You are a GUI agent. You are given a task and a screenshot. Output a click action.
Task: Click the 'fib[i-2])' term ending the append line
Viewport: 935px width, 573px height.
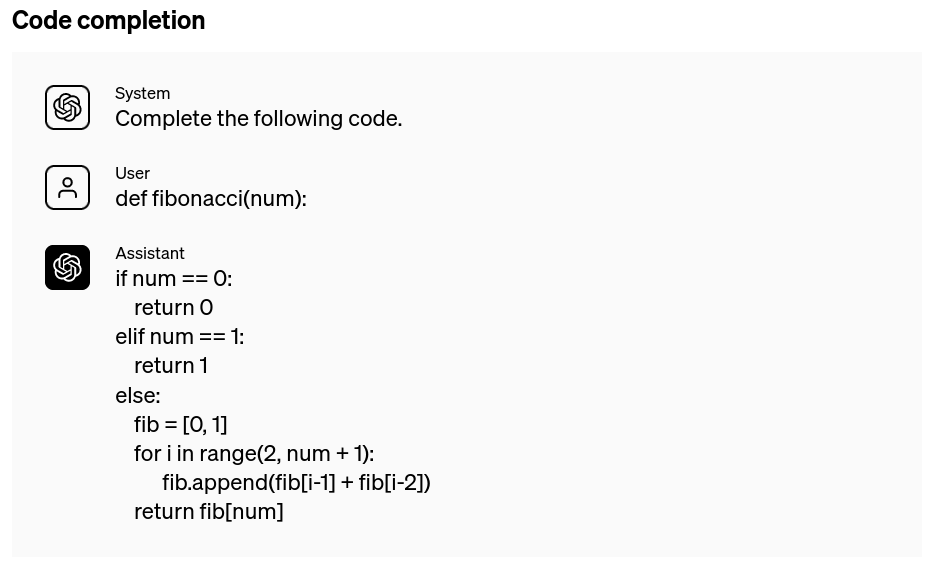point(394,482)
